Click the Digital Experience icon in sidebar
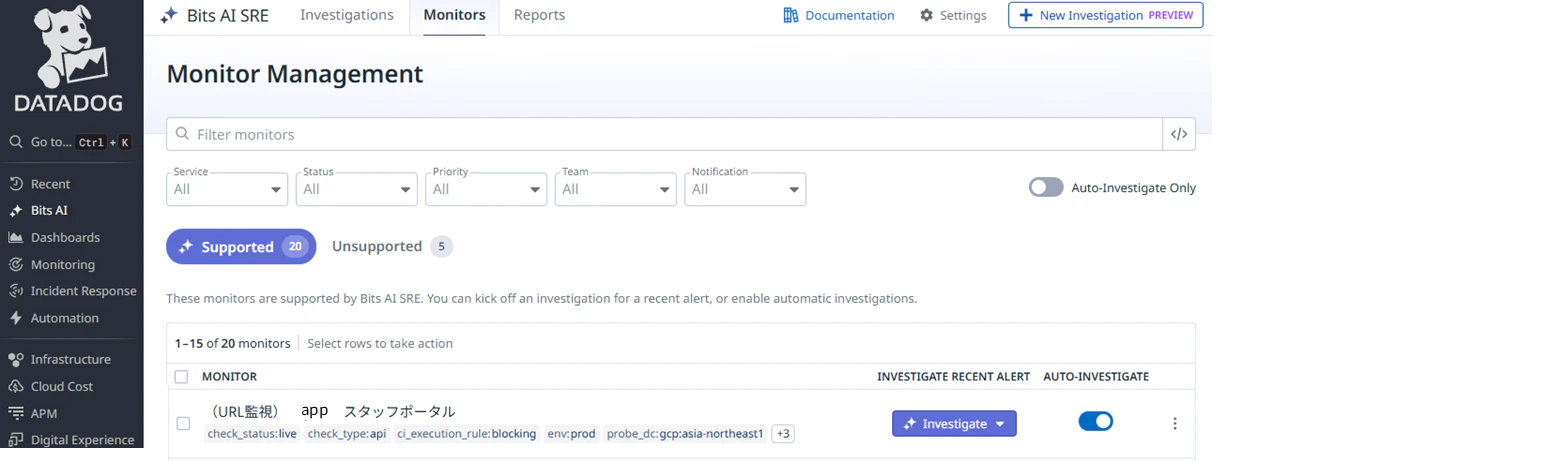 (16, 440)
